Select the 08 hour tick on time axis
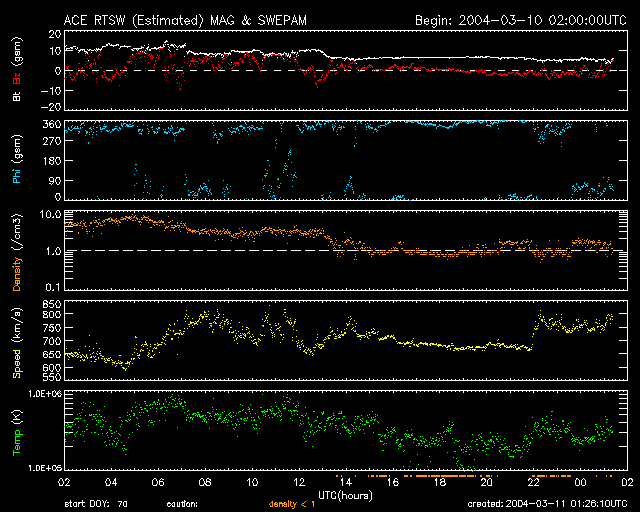The width and height of the screenshot is (640, 512). pyautogui.click(x=208, y=483)
